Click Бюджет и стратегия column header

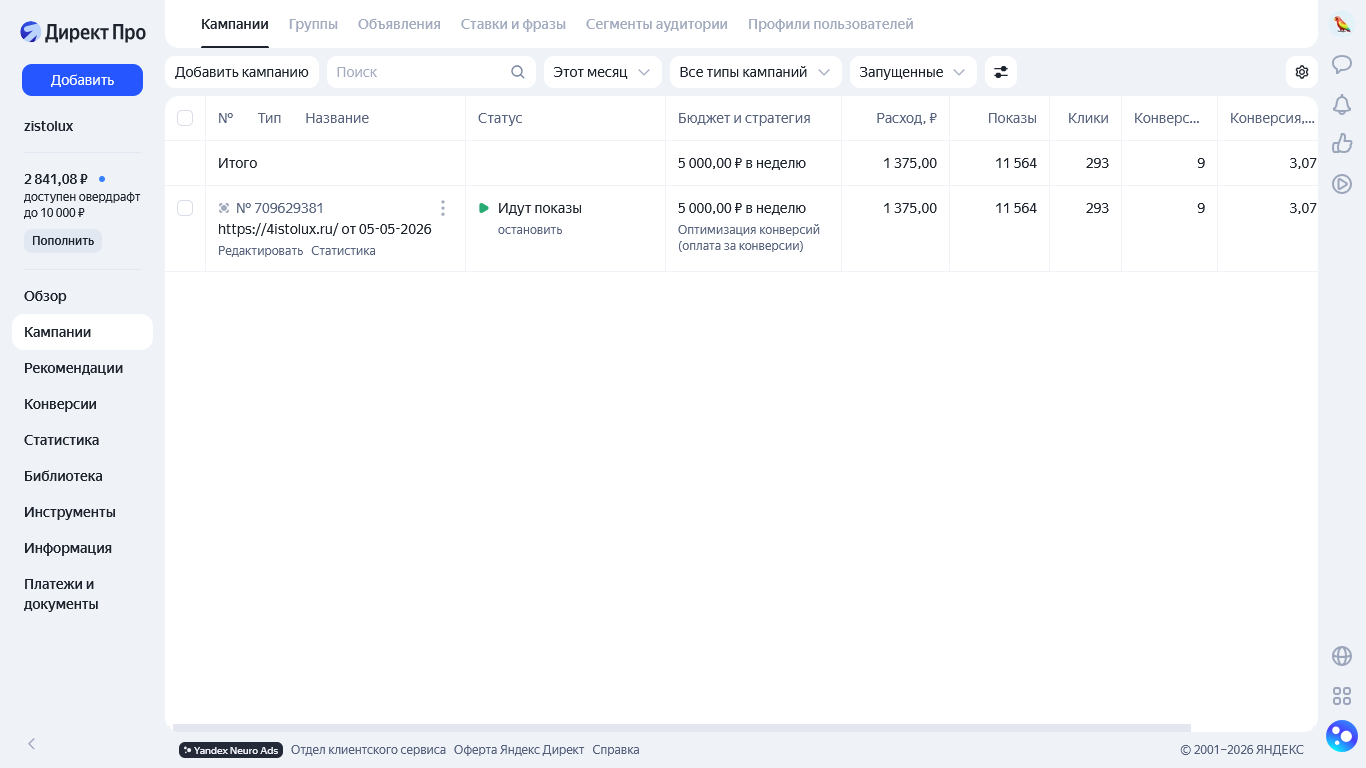coord(744,118)
